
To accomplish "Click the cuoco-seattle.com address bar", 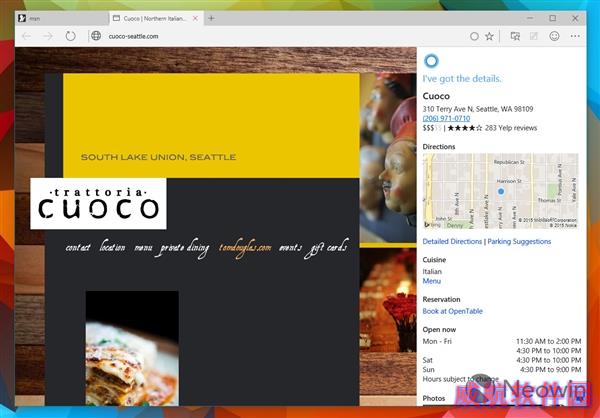I will click(x=279, y=36).
